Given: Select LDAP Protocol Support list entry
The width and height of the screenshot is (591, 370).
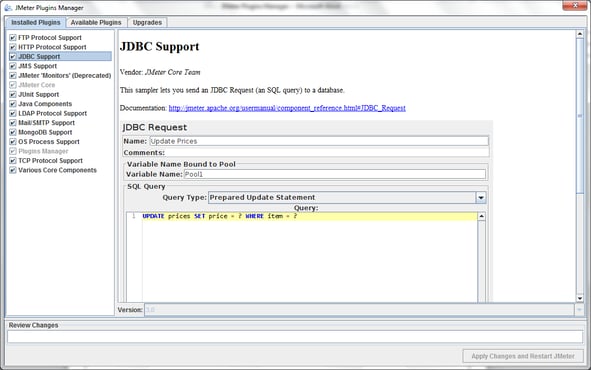Looking at the screenshot, I should point(52,113).
